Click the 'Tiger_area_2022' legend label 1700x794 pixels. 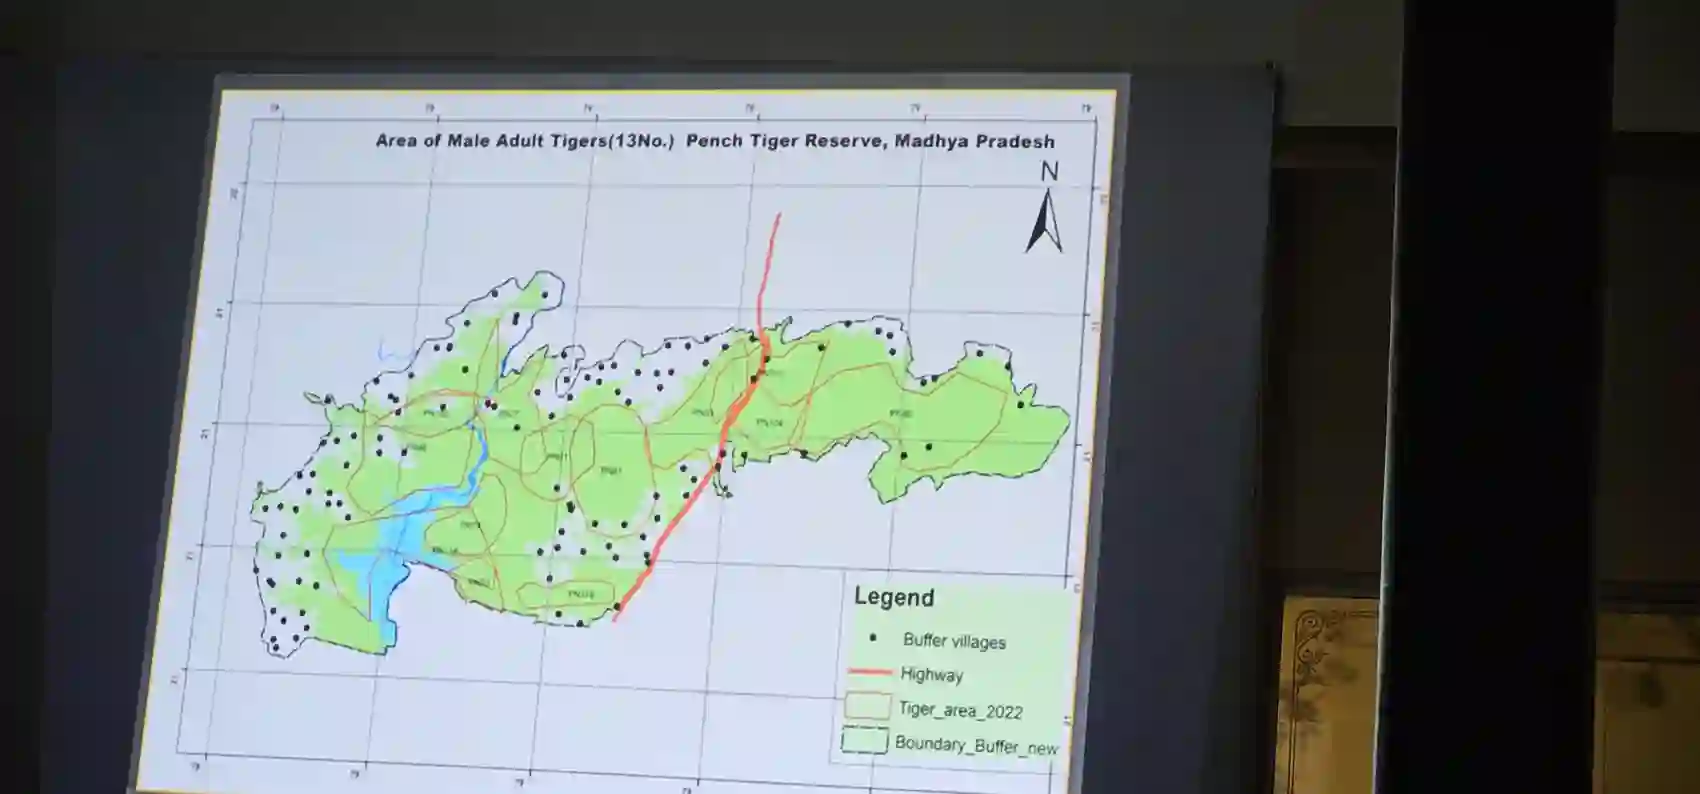coord(960,710)
